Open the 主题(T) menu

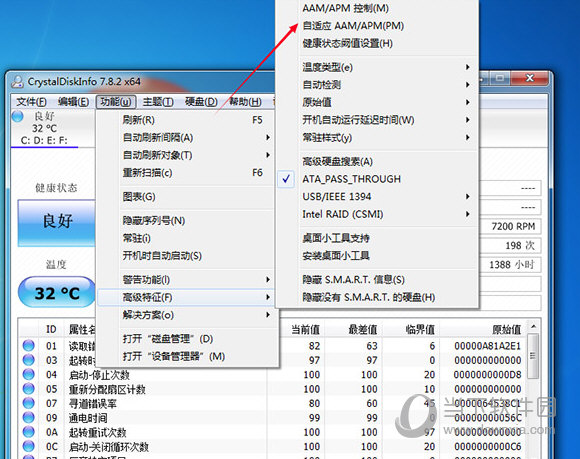[158, 102]
